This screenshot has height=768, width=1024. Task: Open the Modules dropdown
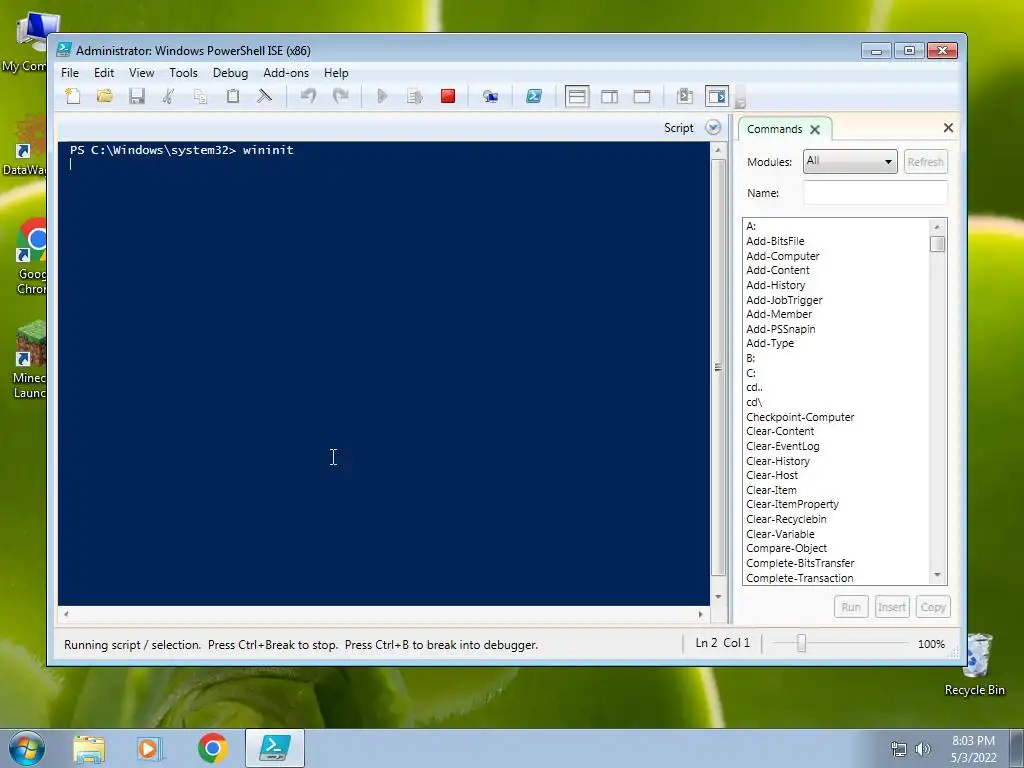coord(850,161)
